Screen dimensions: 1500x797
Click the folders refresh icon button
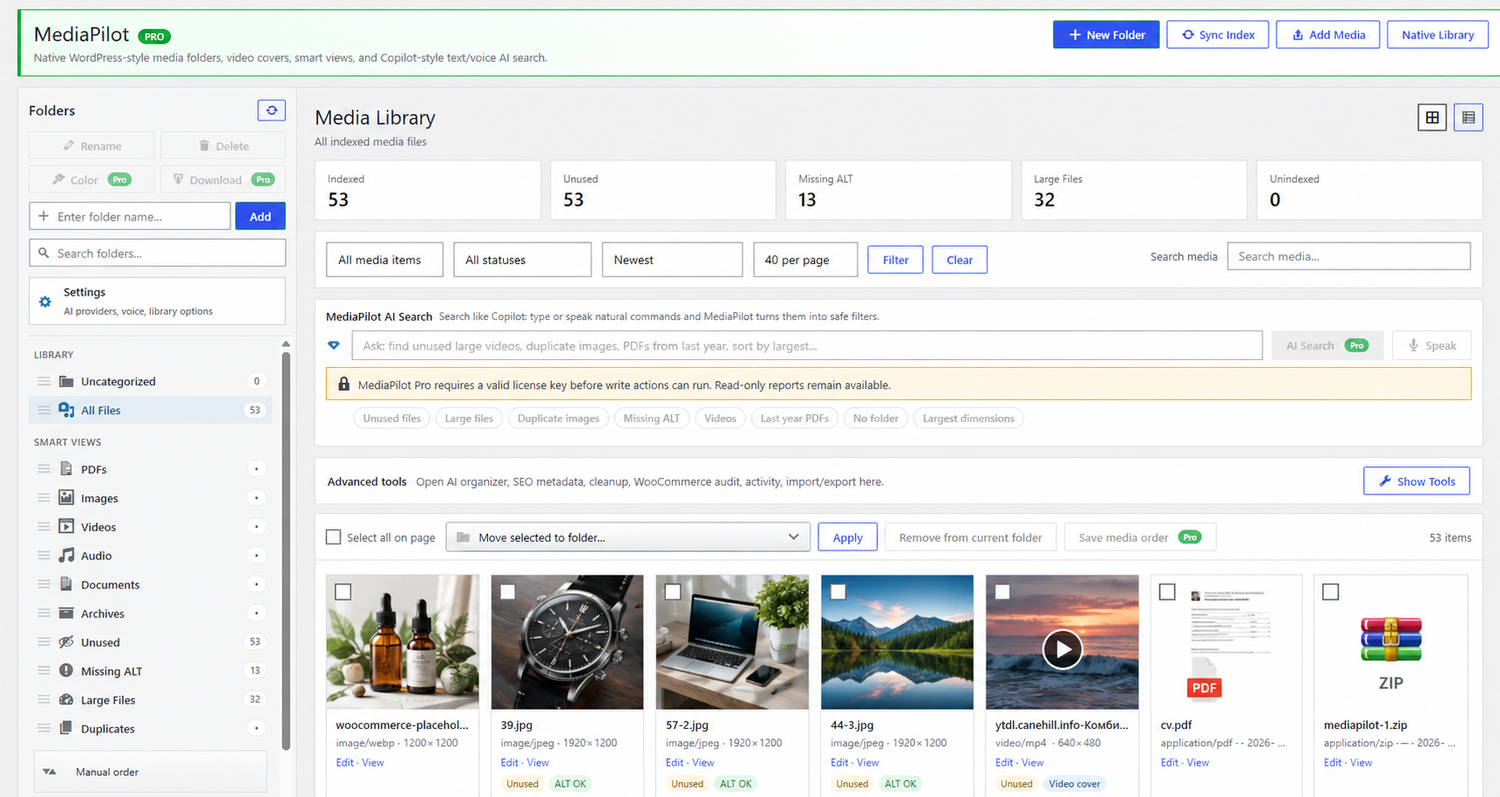click(x=271, y=111)
